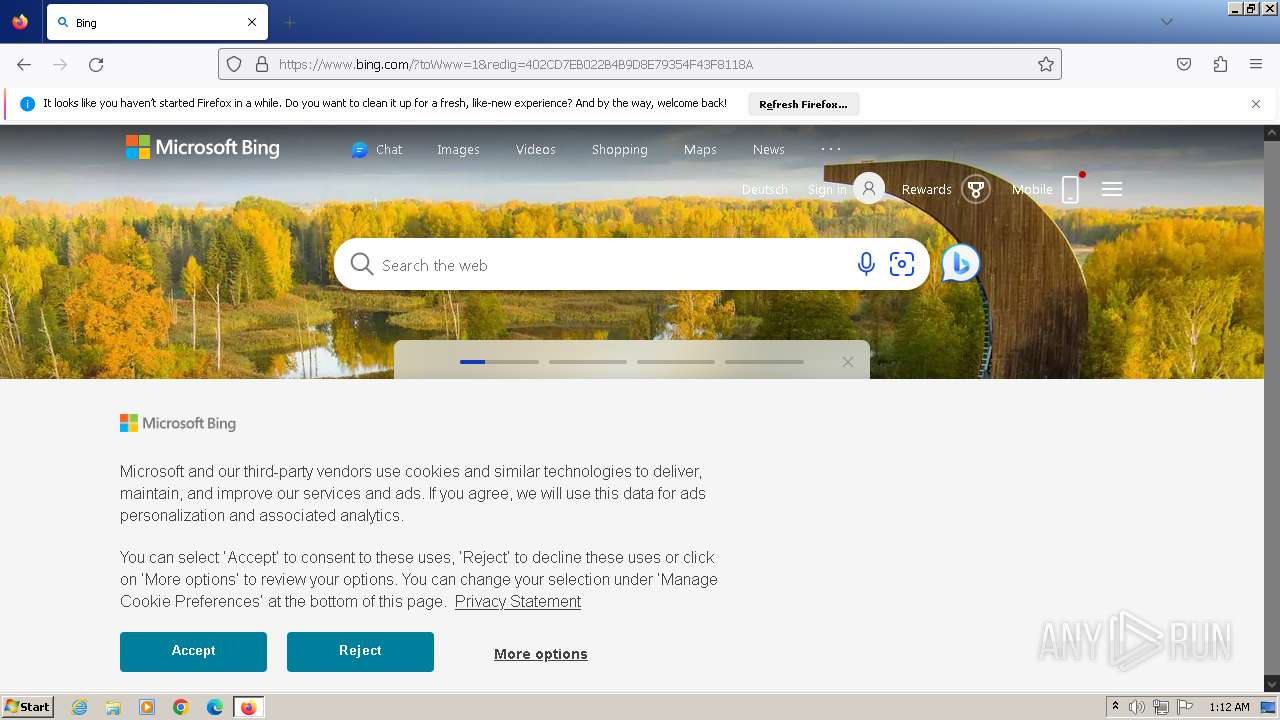Click the URL address bar
Image resolution: width=1280 pixels, height=720 pixels.
[x=640, y=64]
